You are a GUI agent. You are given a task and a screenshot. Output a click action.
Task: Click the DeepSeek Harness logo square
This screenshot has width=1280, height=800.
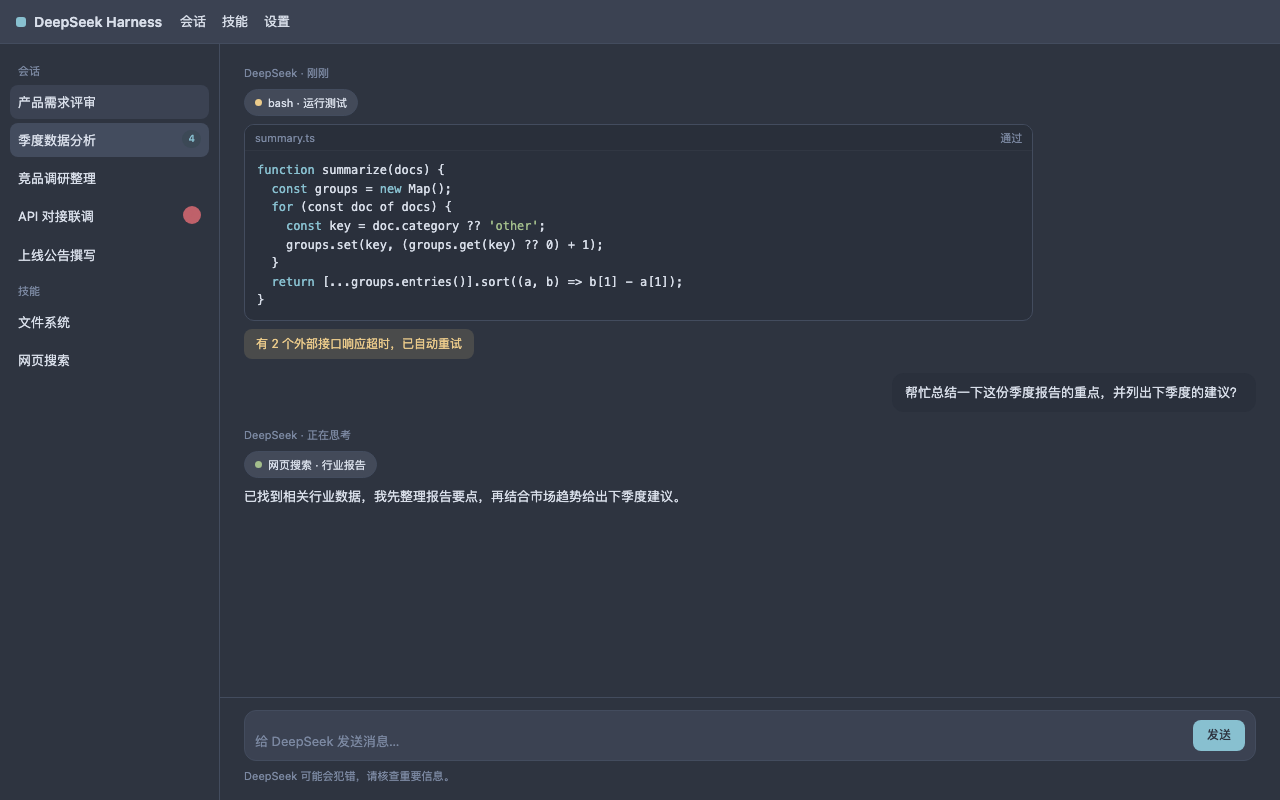(x=21, y=22)
